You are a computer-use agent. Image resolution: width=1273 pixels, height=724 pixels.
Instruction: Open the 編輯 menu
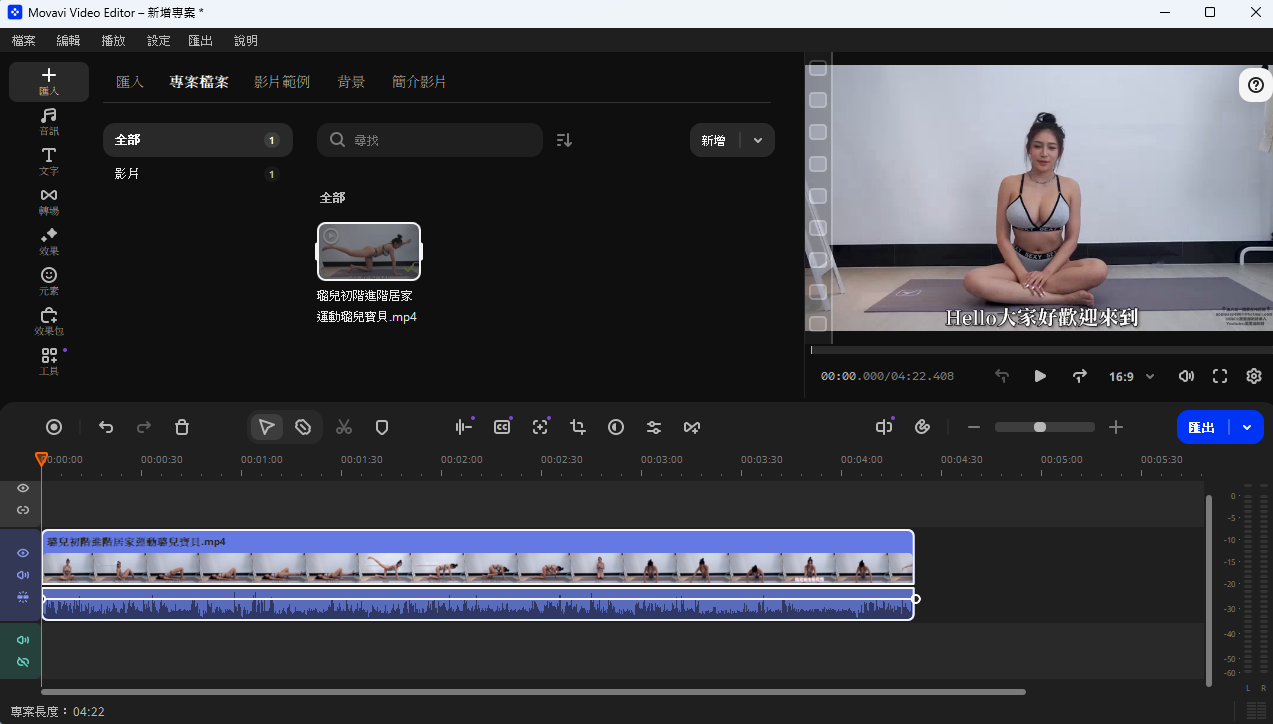click(68, 41)
